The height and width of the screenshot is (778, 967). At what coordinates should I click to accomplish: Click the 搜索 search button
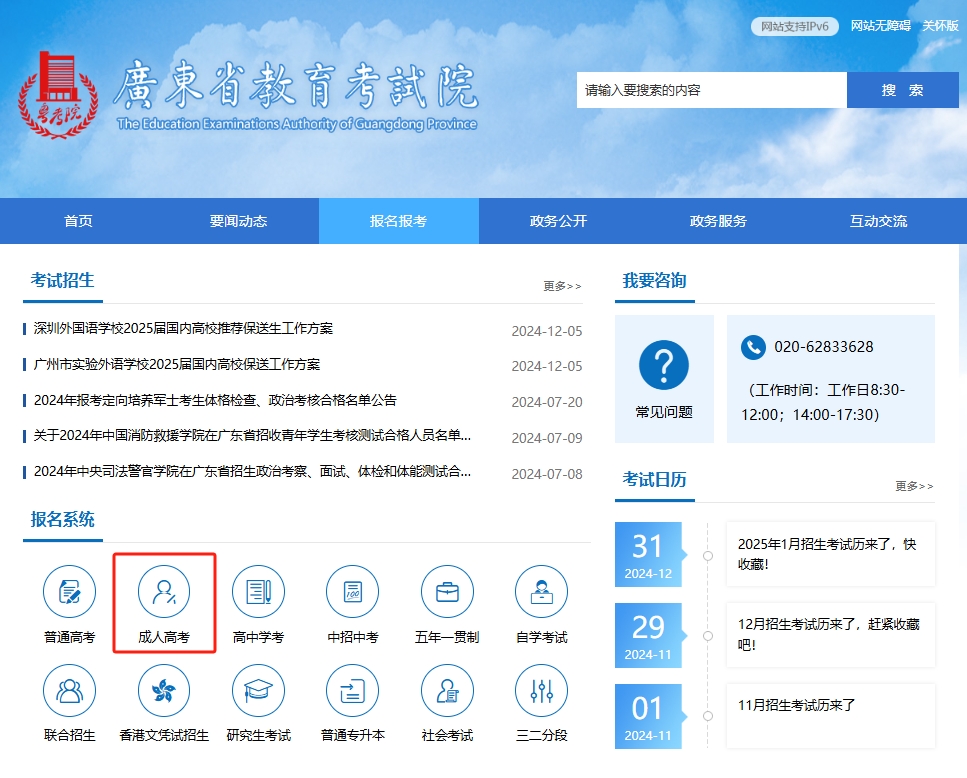(x=902, y=89)
